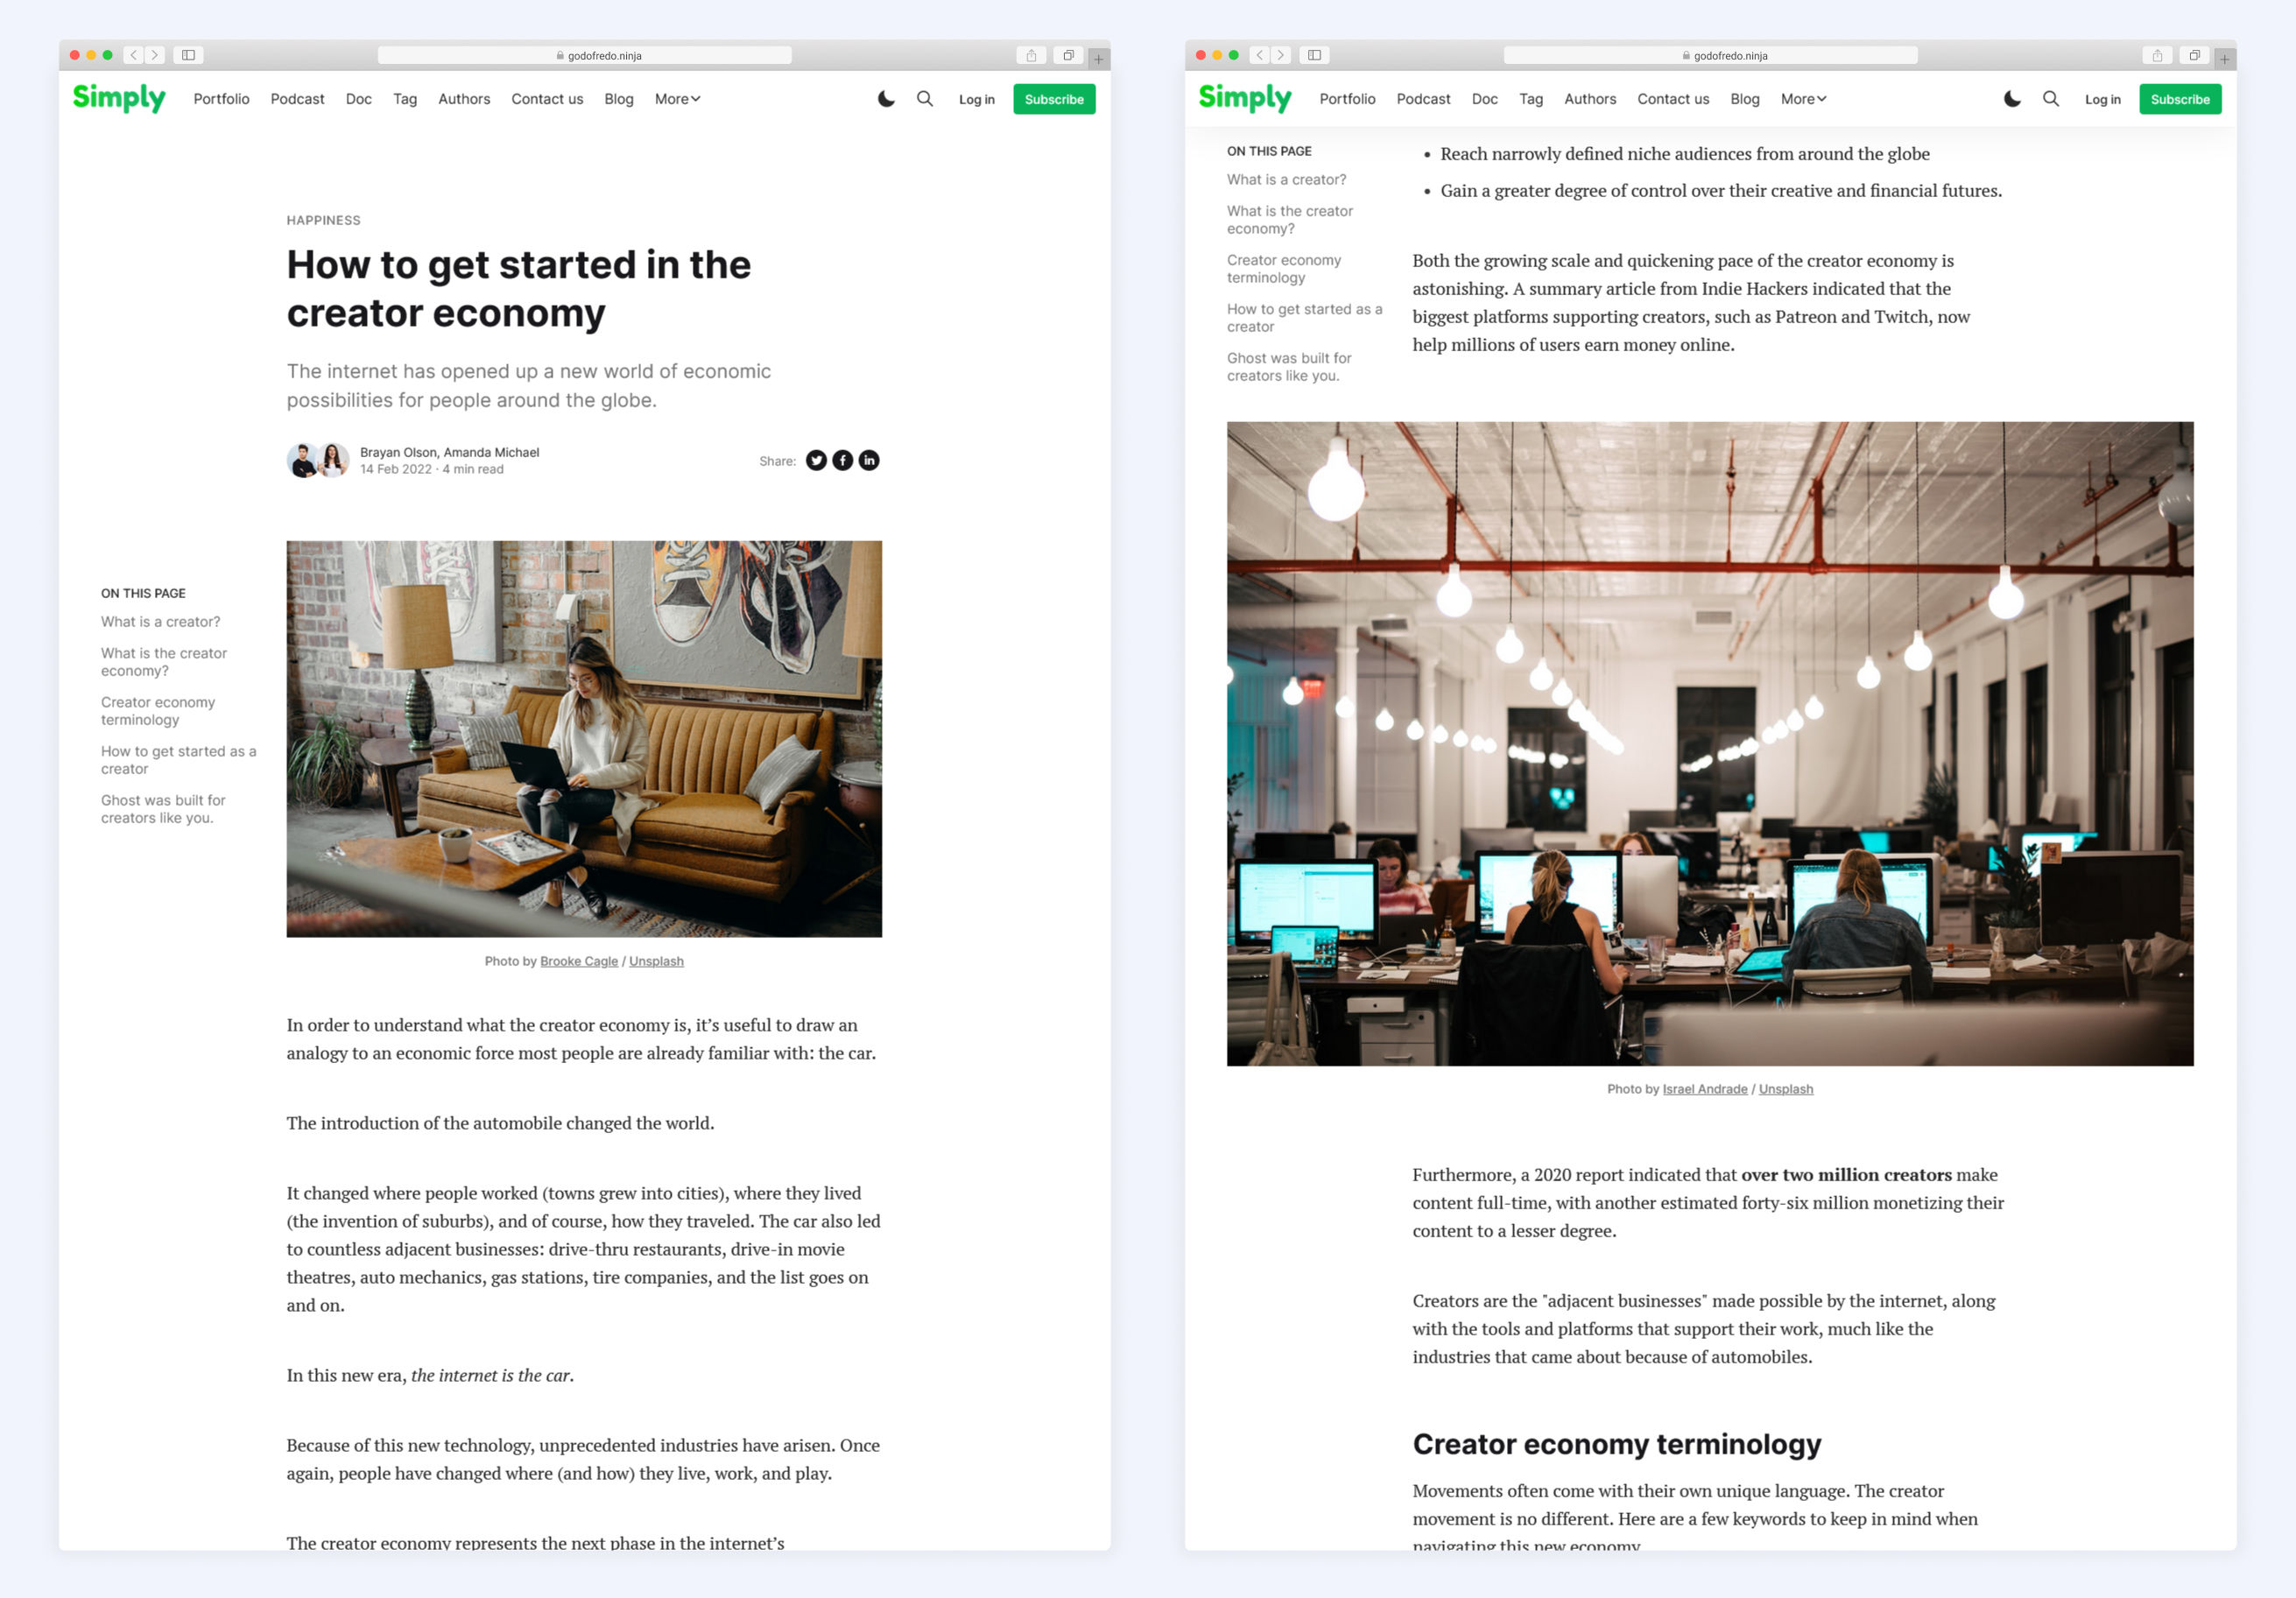Show tab overview in the right Safari window
Image resolution: width=2296 pixels, height=1598 pixels.
click(x=2194, y=55)
